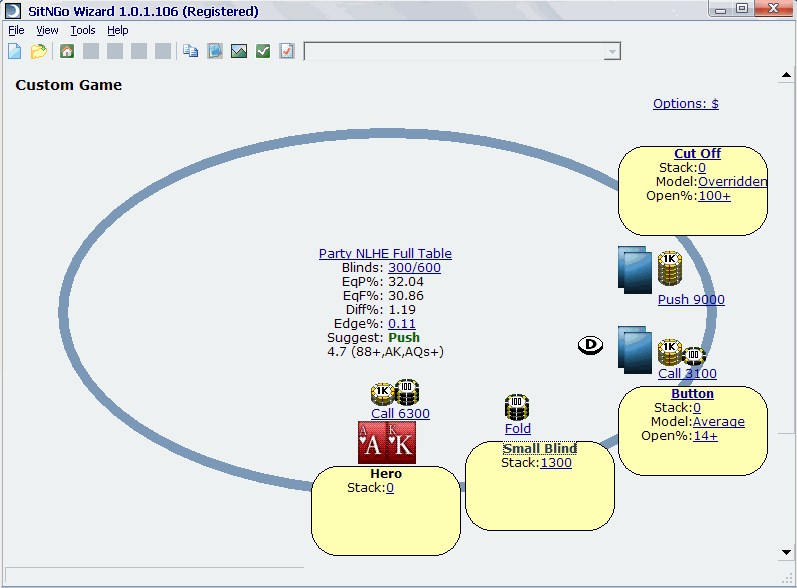Click the landscape image toolbar icon
The image size is (797, 588).
tap(239, 51)
